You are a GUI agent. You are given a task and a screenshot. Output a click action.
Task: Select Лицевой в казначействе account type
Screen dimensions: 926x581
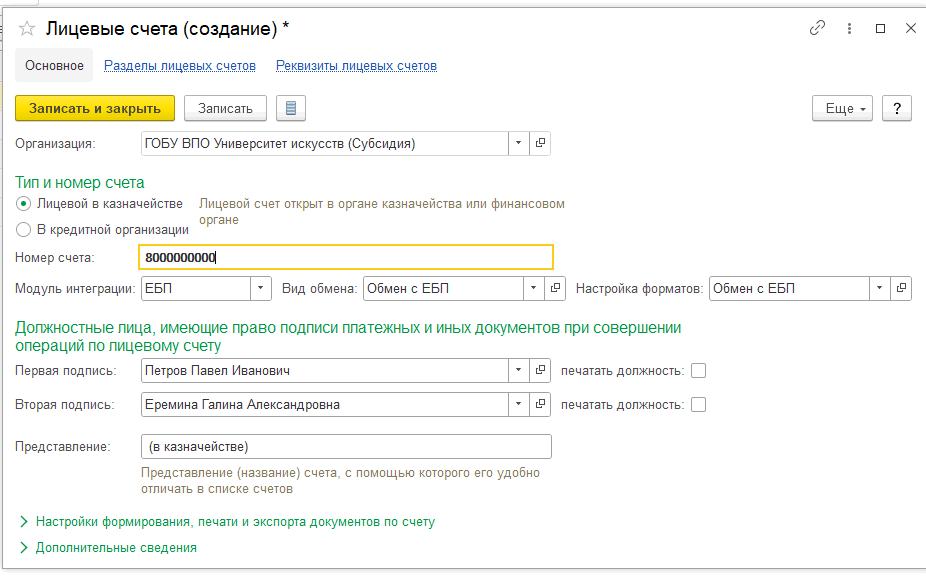tap(23, 204)
